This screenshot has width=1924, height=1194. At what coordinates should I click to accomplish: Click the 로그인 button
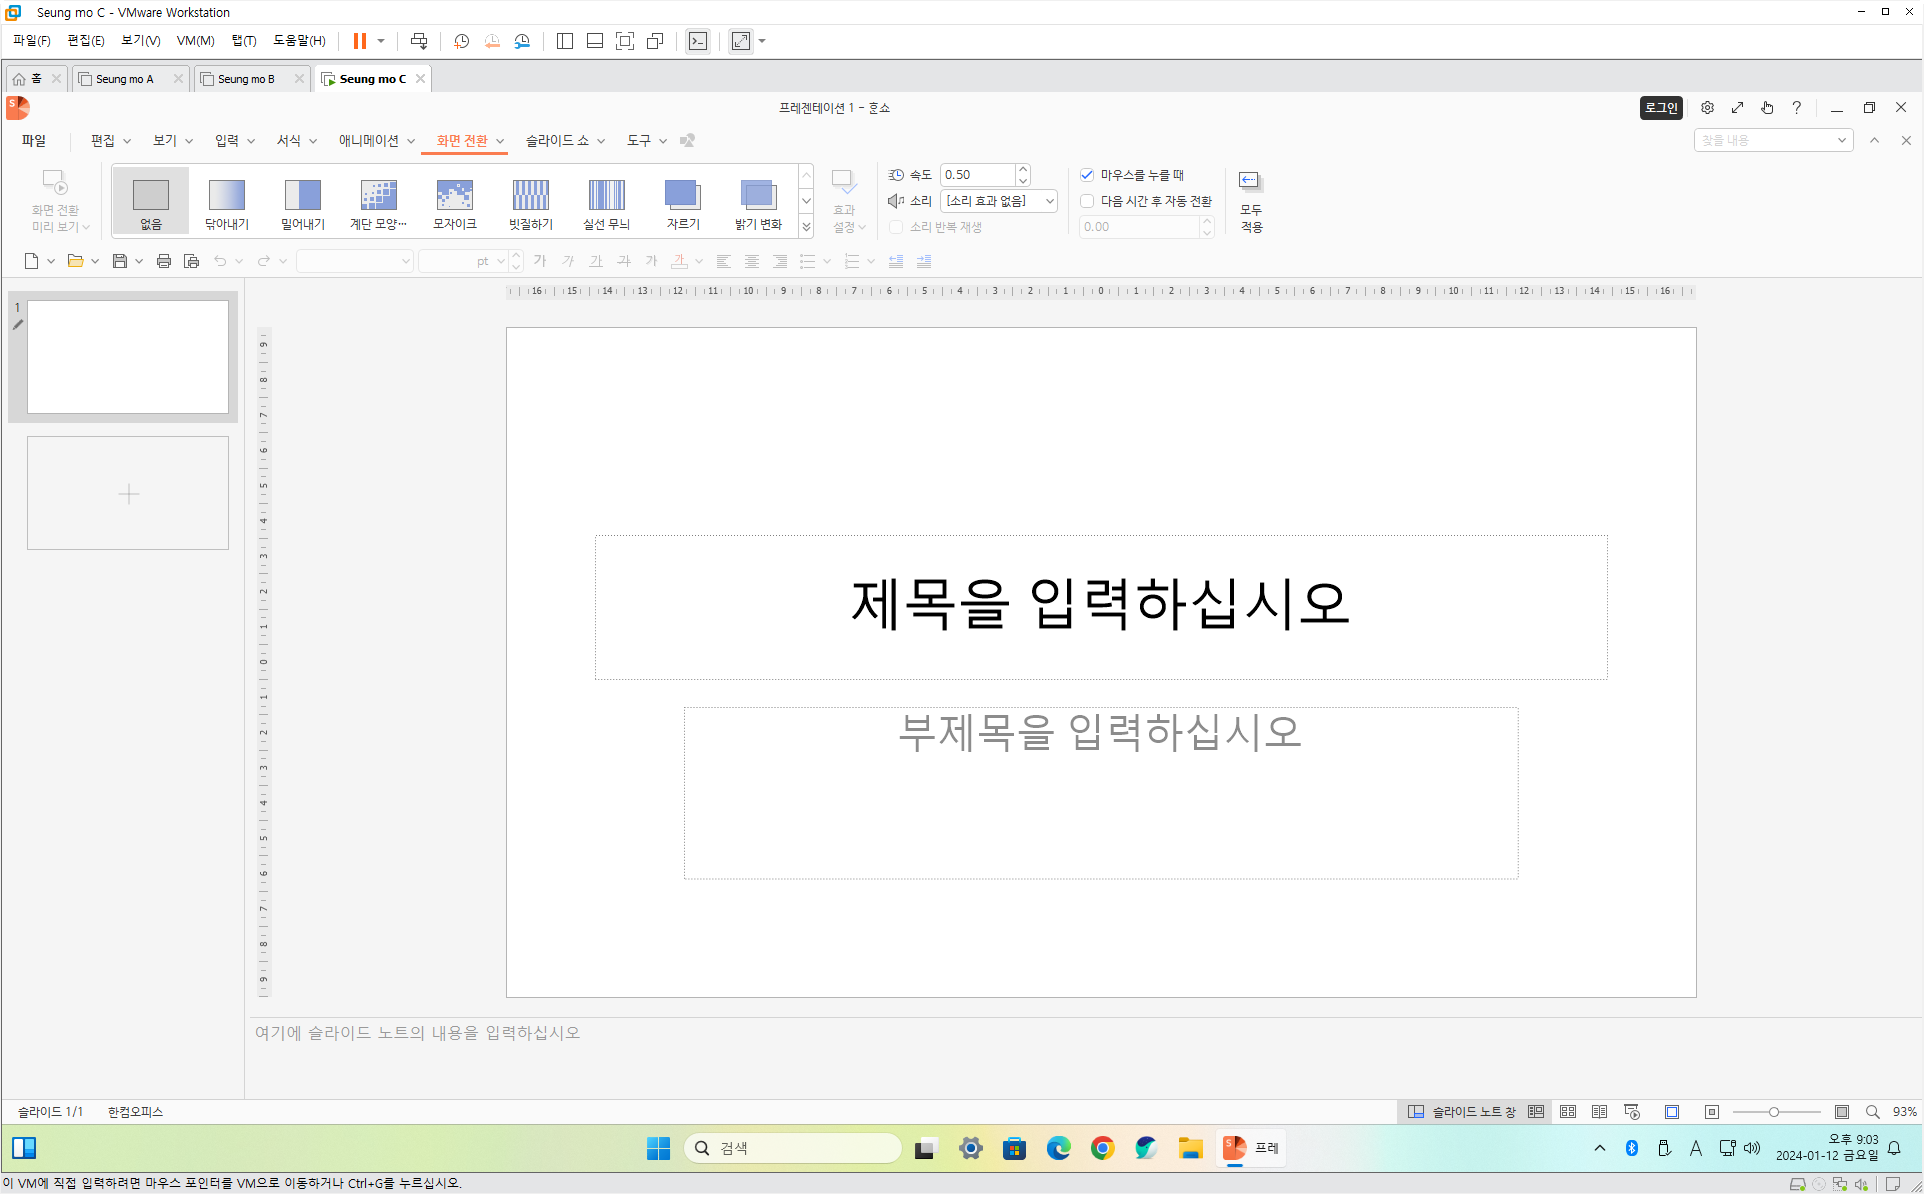pyautogui.click(x=1661, y=108)
